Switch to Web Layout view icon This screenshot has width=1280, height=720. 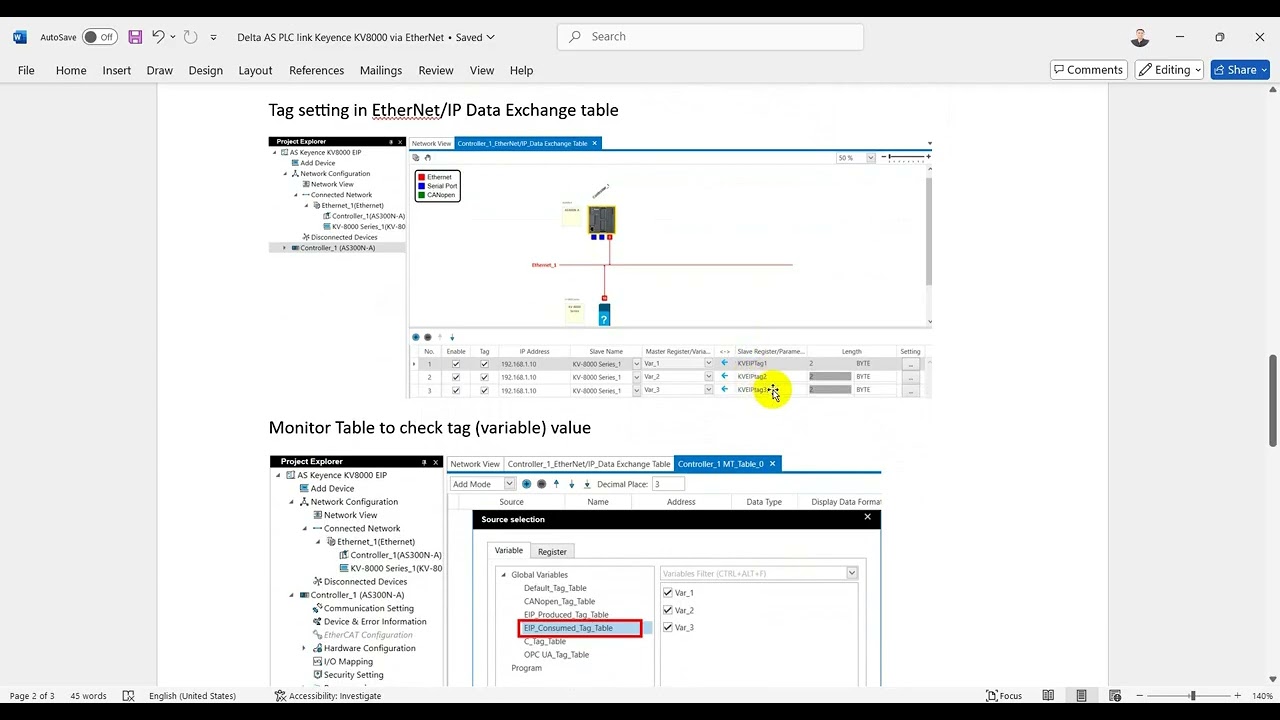pos(1114,696)
